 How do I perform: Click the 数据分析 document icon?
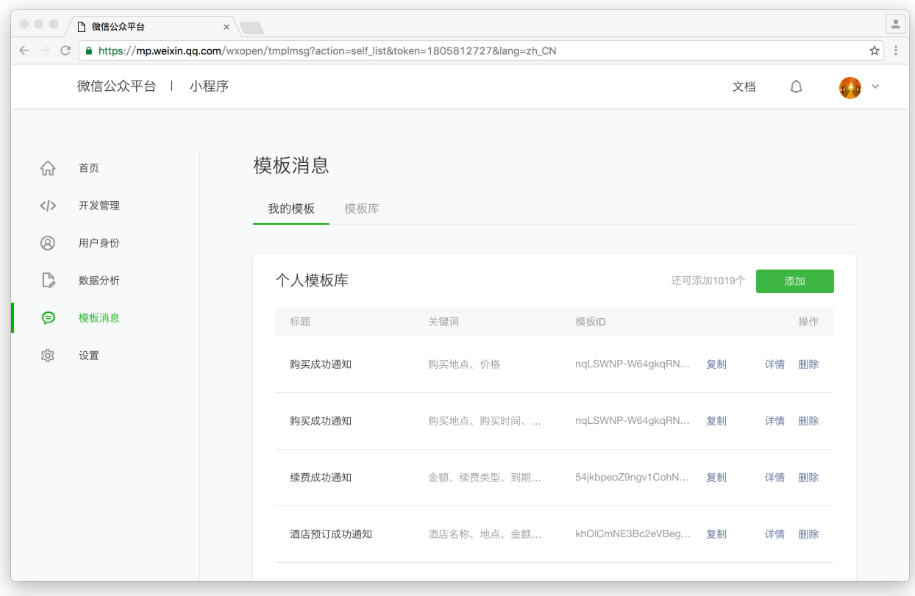pos(48,280)
